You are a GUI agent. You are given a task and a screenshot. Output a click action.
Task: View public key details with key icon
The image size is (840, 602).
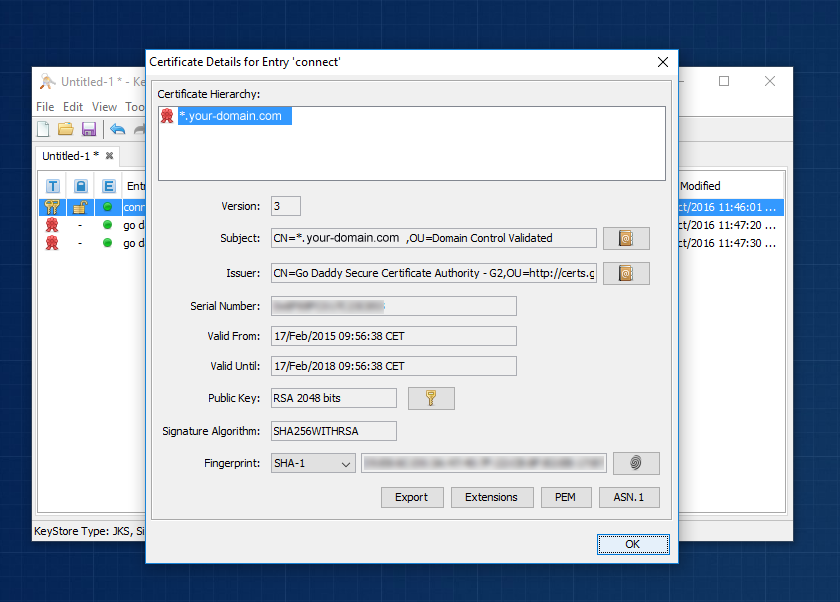tap(430, 397)
